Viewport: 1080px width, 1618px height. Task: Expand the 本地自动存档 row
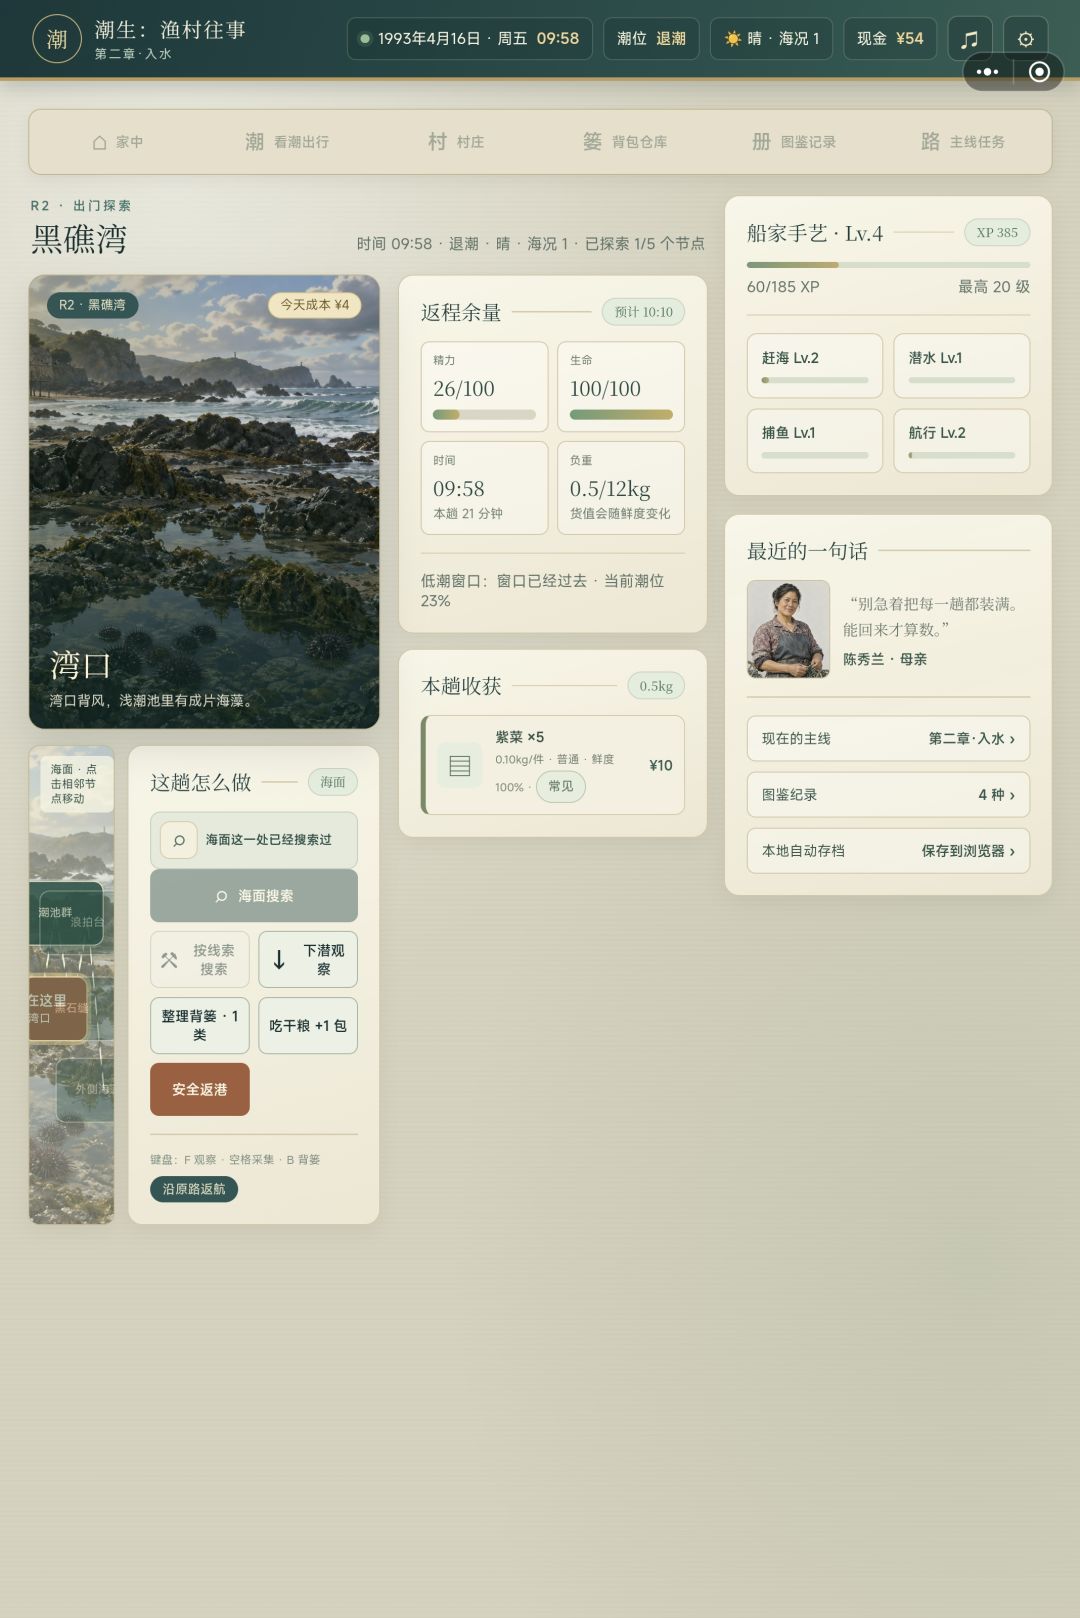(x=888, y=851)
